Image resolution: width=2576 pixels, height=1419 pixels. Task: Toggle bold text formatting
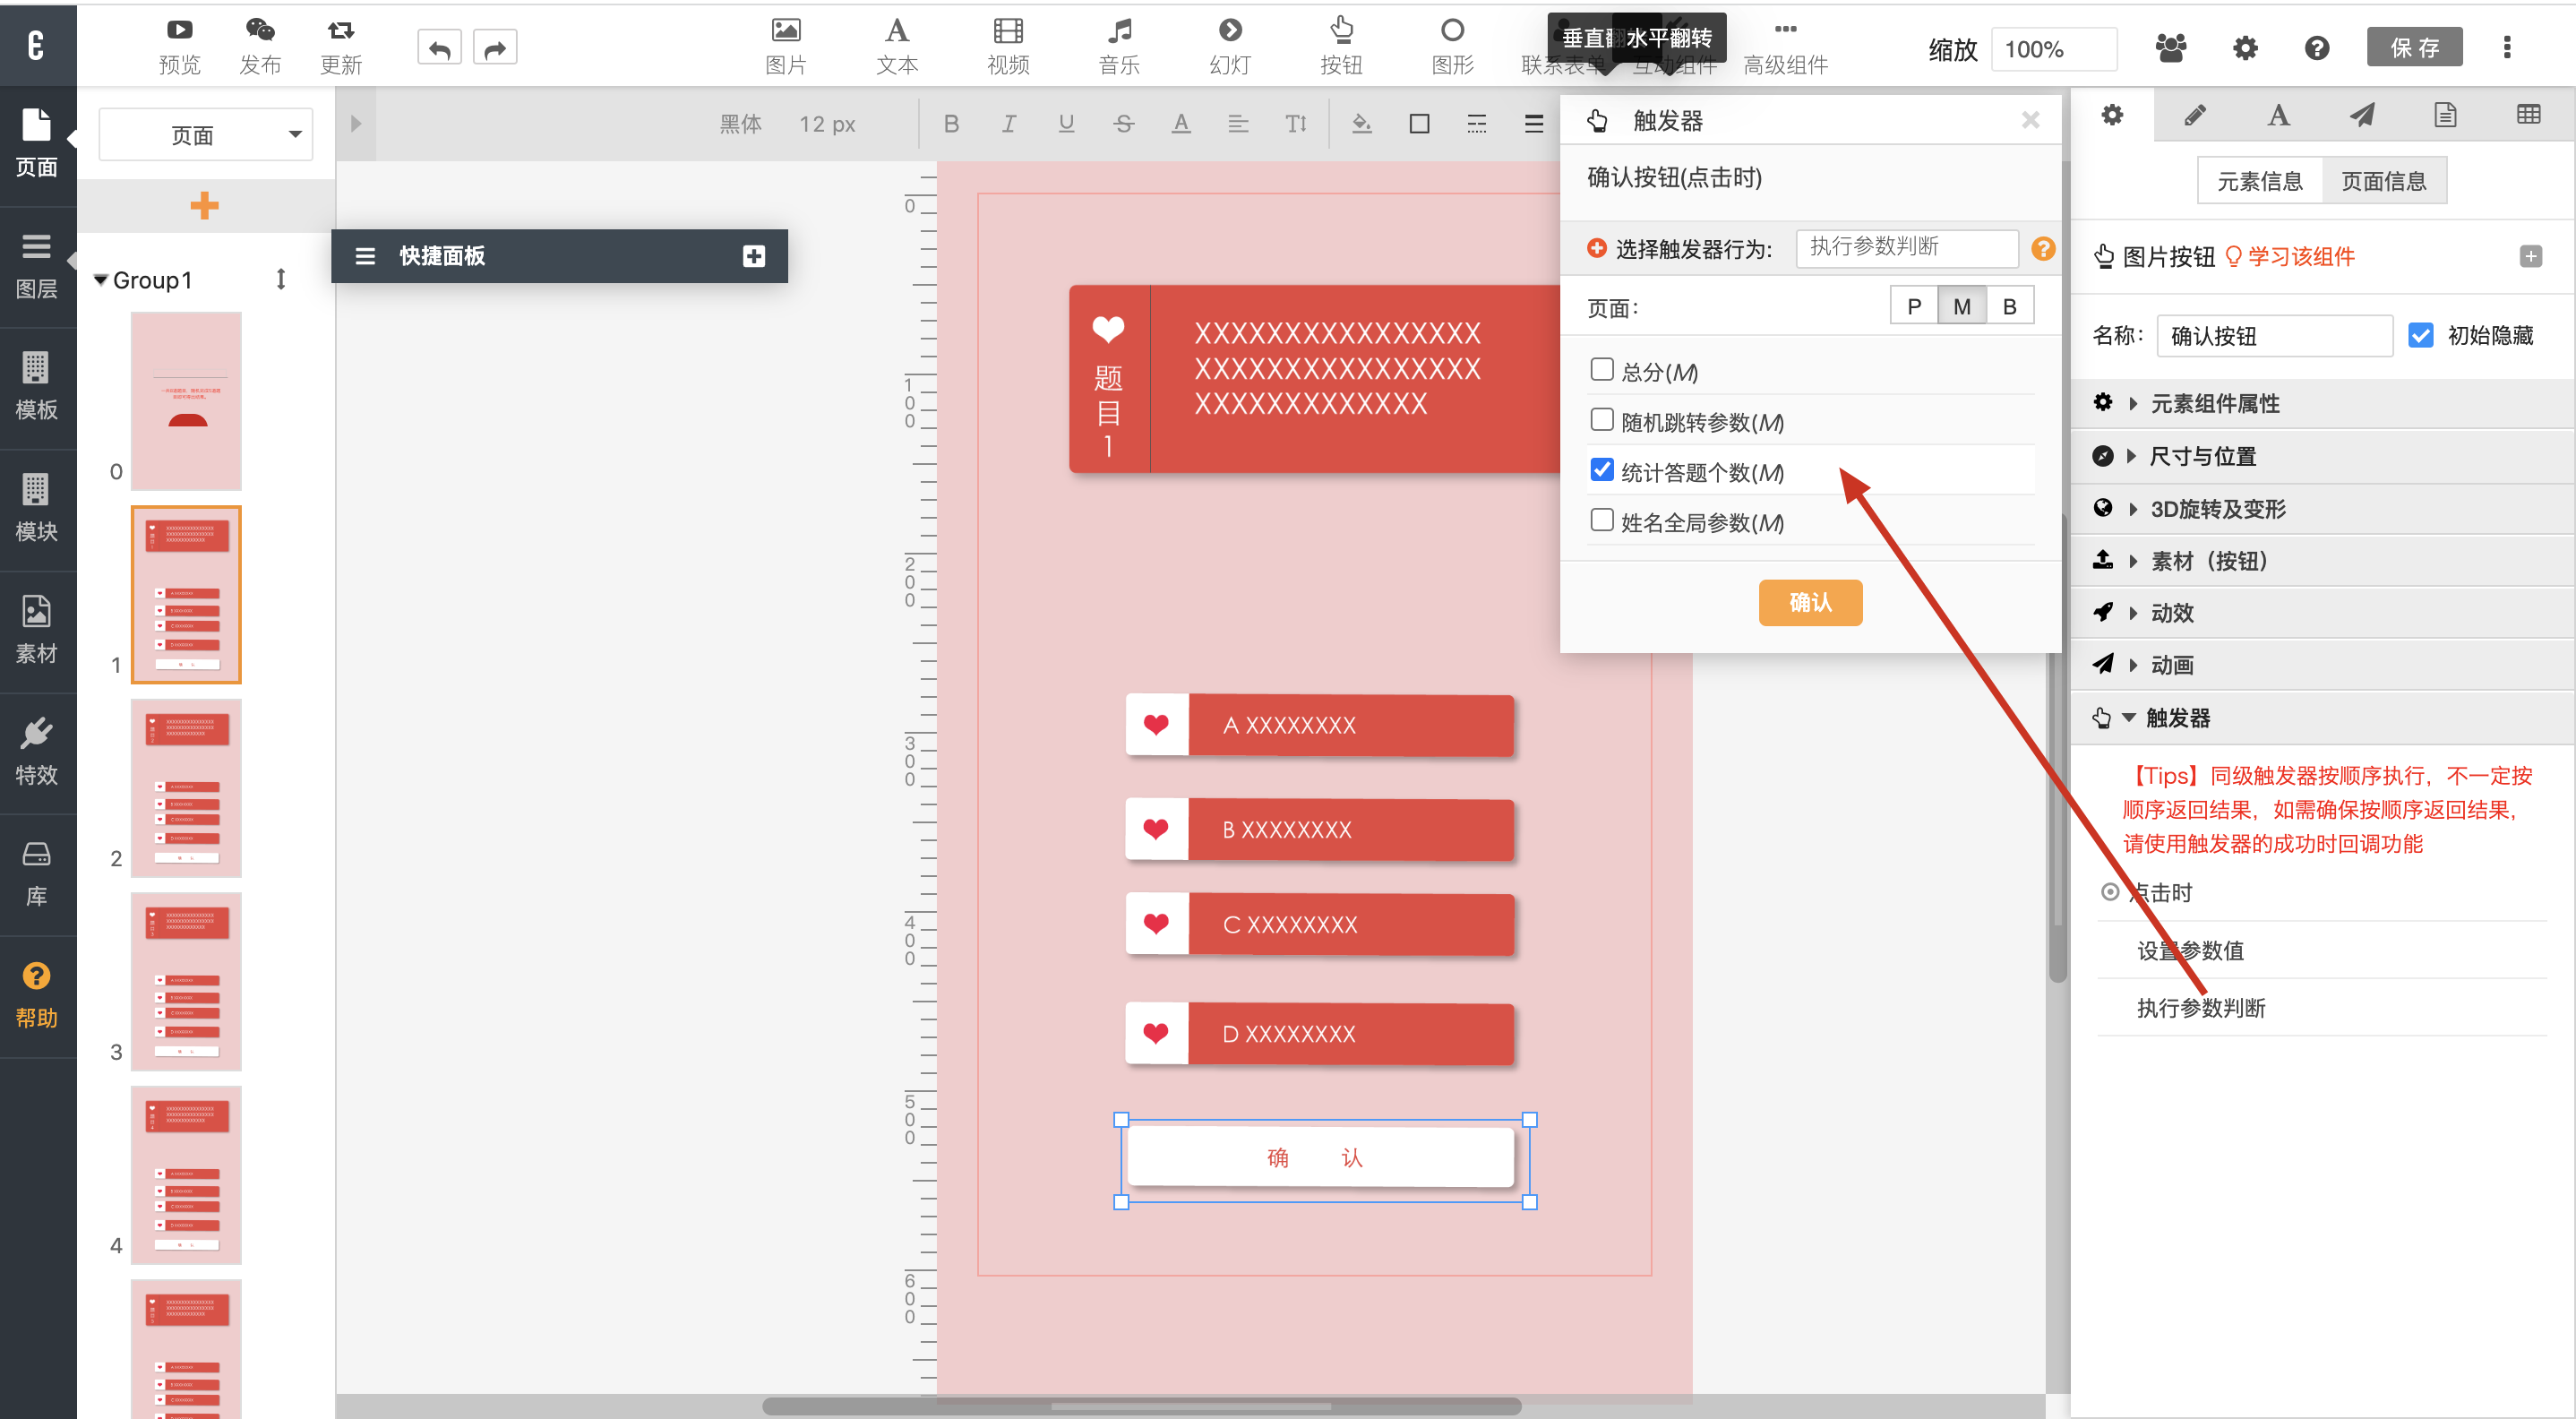point(951,124)
